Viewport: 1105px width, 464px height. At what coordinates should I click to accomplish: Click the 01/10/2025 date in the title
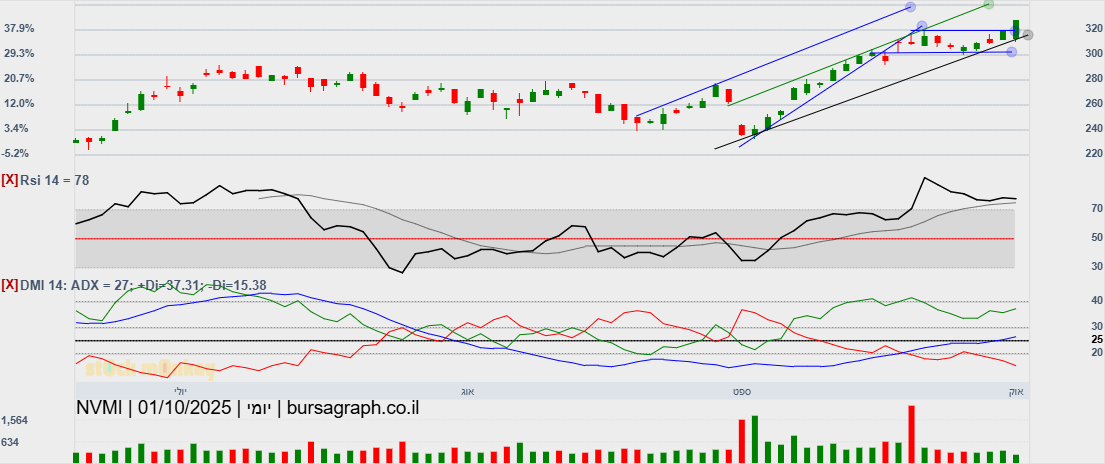point(185,408)
